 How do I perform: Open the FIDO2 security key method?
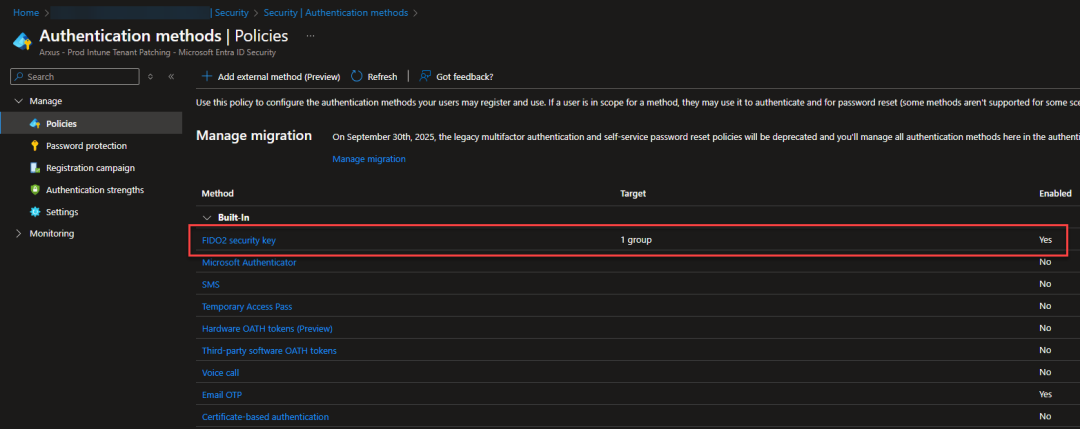[239, 240]
